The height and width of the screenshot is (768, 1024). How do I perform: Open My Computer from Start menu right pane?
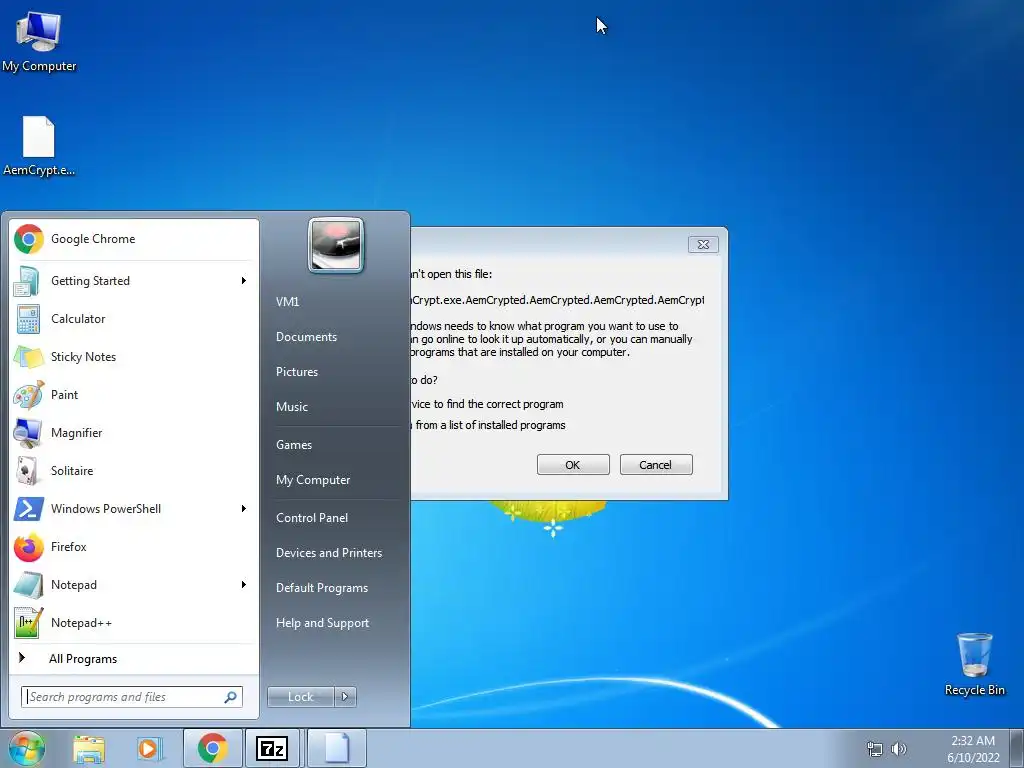(313, 480)
